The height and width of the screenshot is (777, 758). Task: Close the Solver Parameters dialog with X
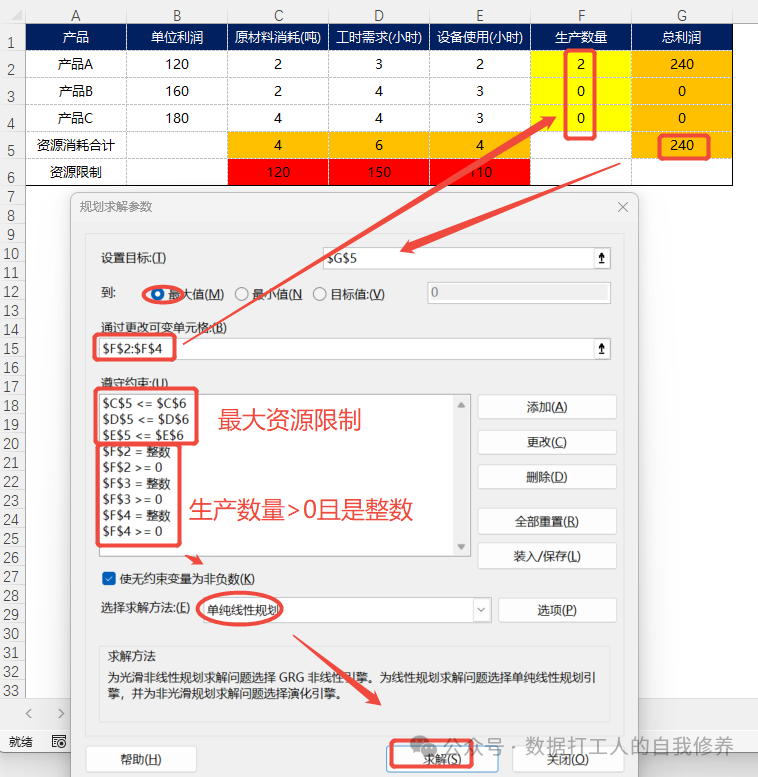(623, 207)
